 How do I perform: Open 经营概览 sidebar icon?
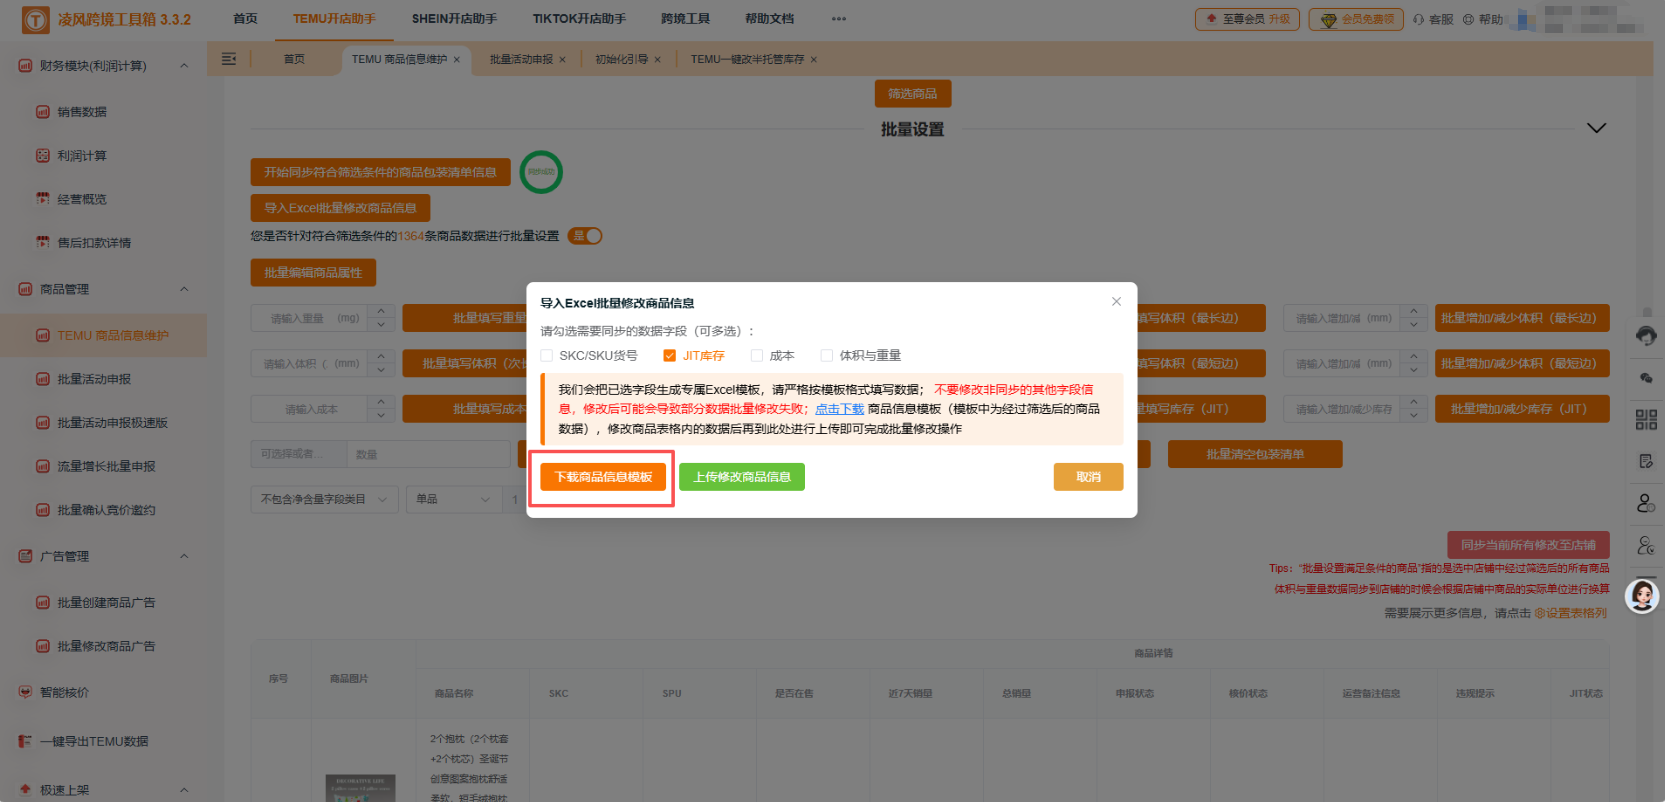tap(43, 199)
